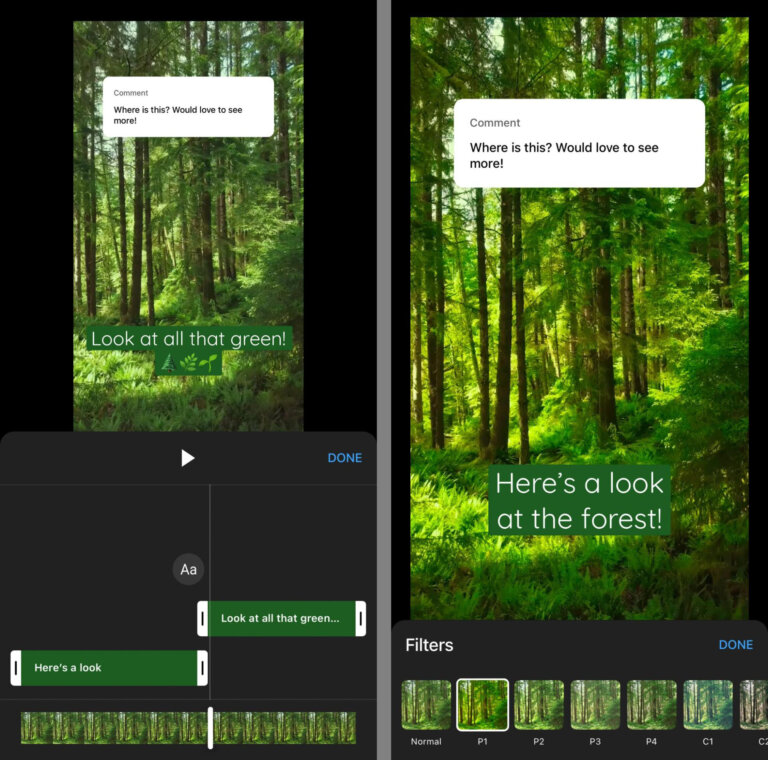Tap DONE in the text timing panel
Viewport: 768px width, 760px height.
click(x=344, y=458)
